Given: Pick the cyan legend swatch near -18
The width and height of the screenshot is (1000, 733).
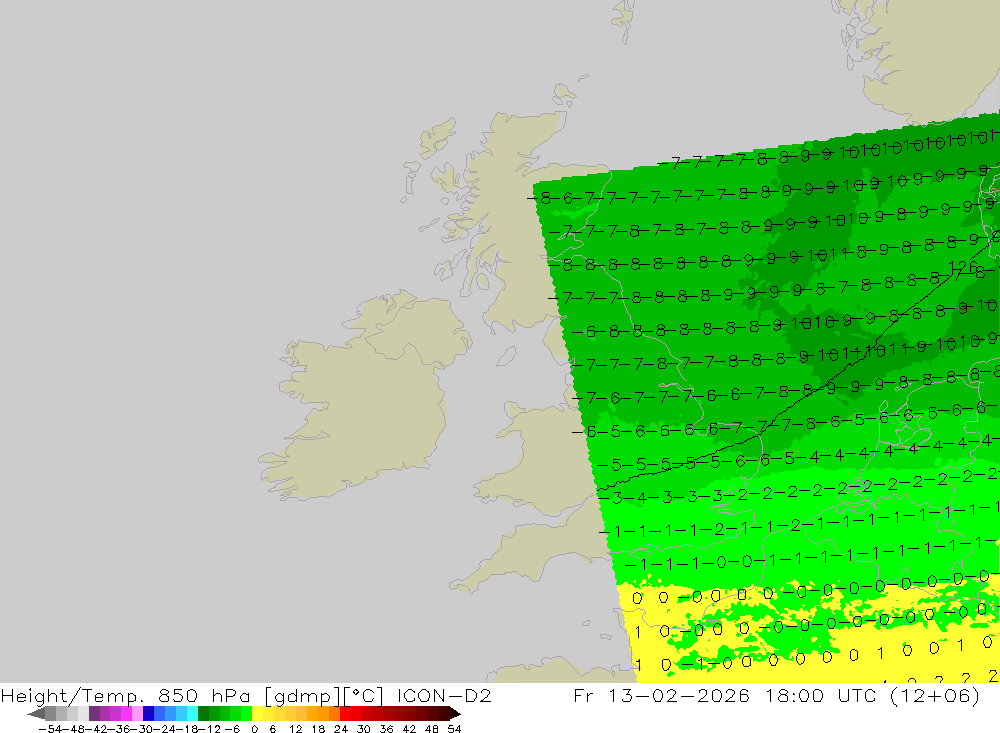Looking at the screenshot, I should (x=192, y=713).
